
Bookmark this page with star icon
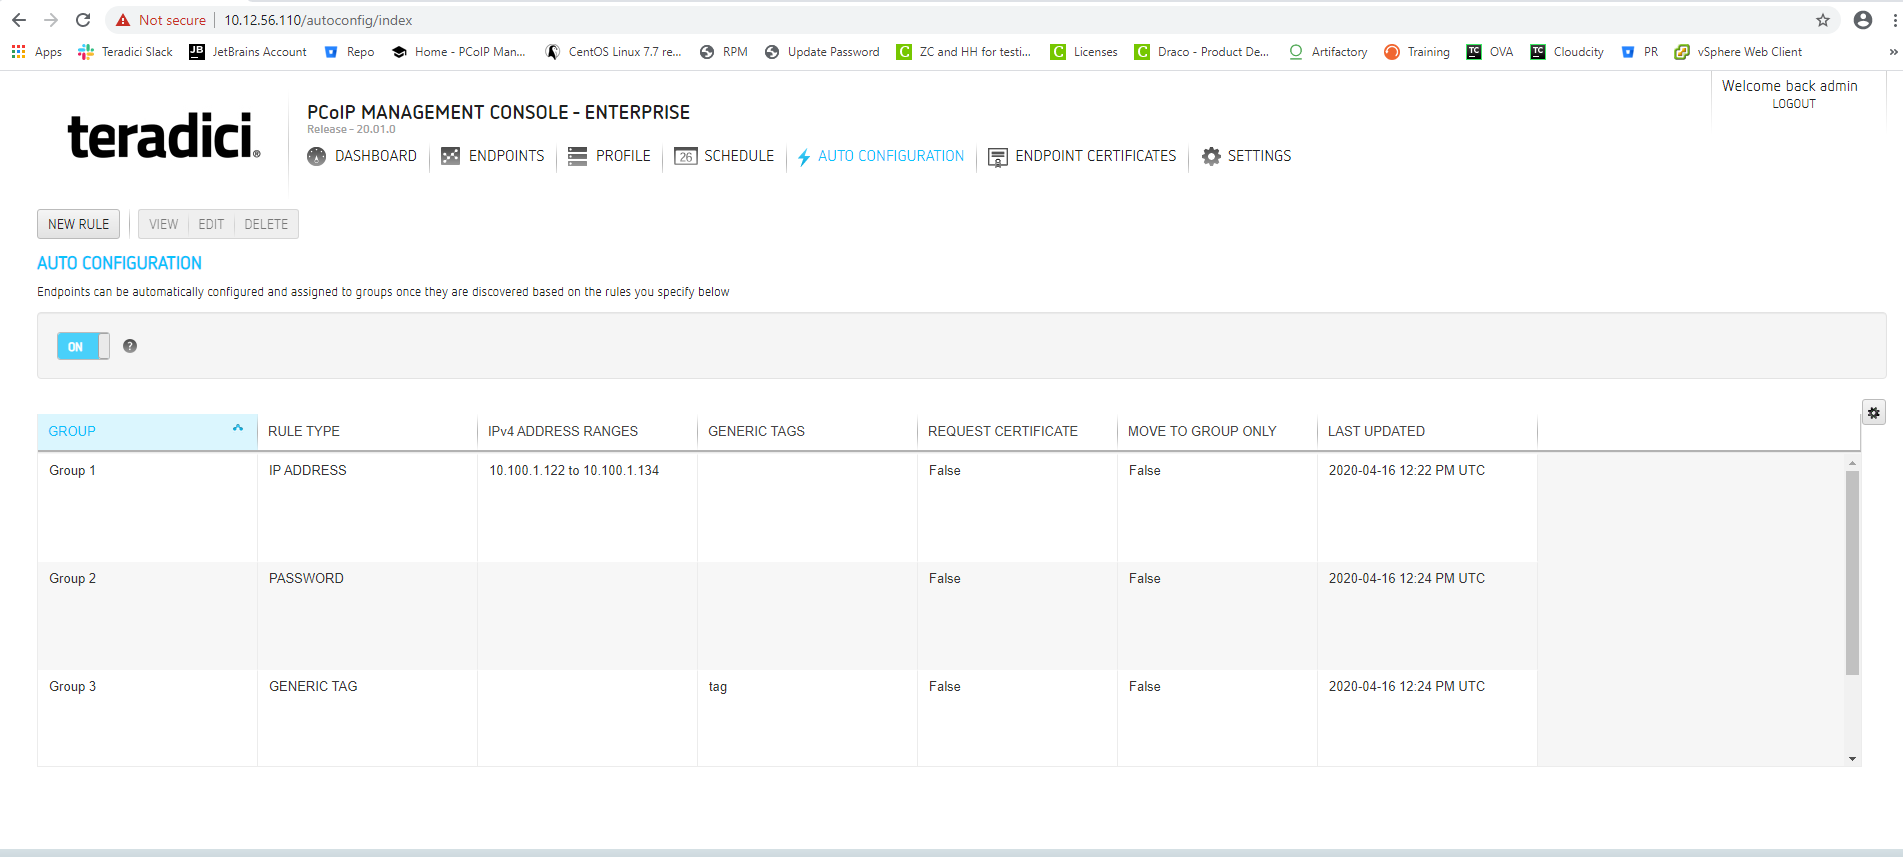1823,20
